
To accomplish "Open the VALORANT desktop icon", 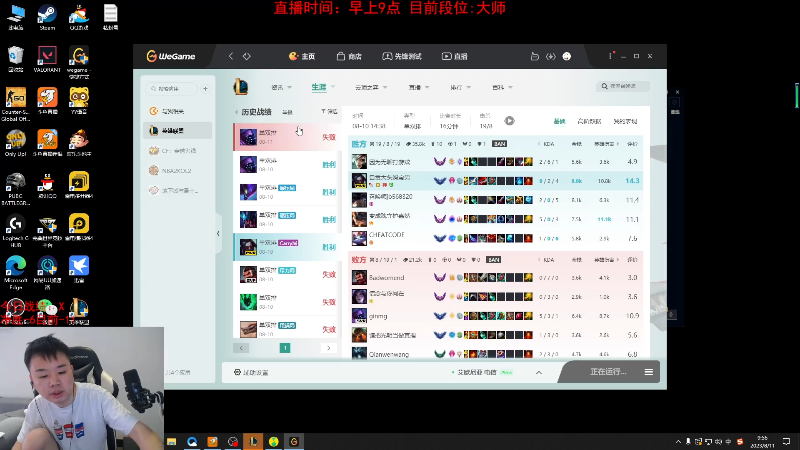I will (x=47, y=59).
